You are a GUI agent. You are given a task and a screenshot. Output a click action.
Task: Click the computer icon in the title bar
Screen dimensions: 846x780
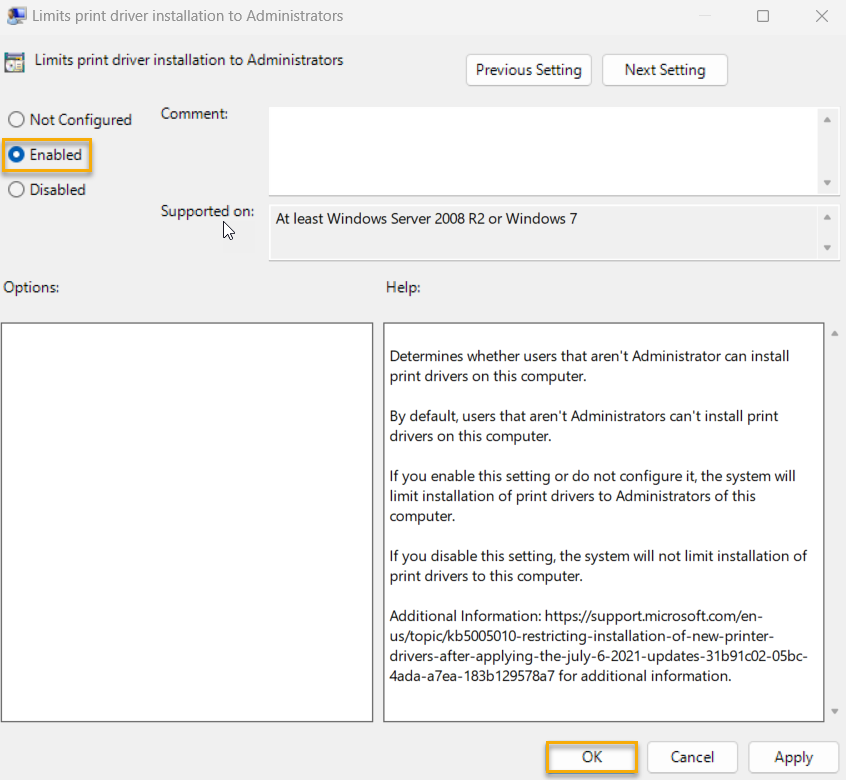18,15
